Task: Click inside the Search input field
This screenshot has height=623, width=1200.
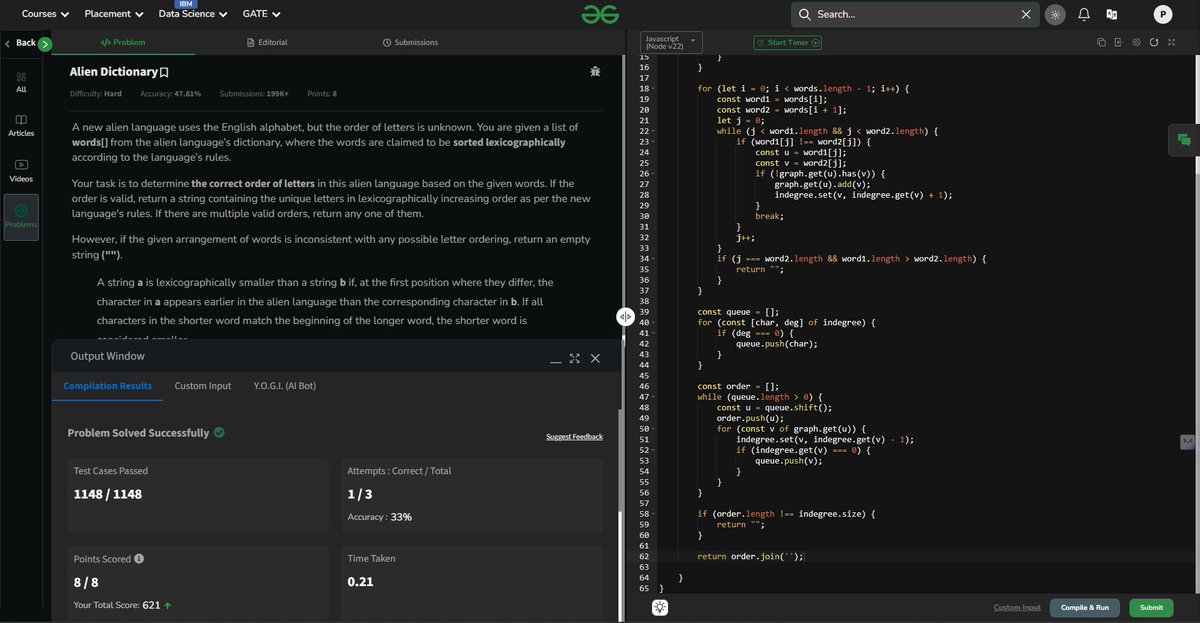Action: pos(915,14)
